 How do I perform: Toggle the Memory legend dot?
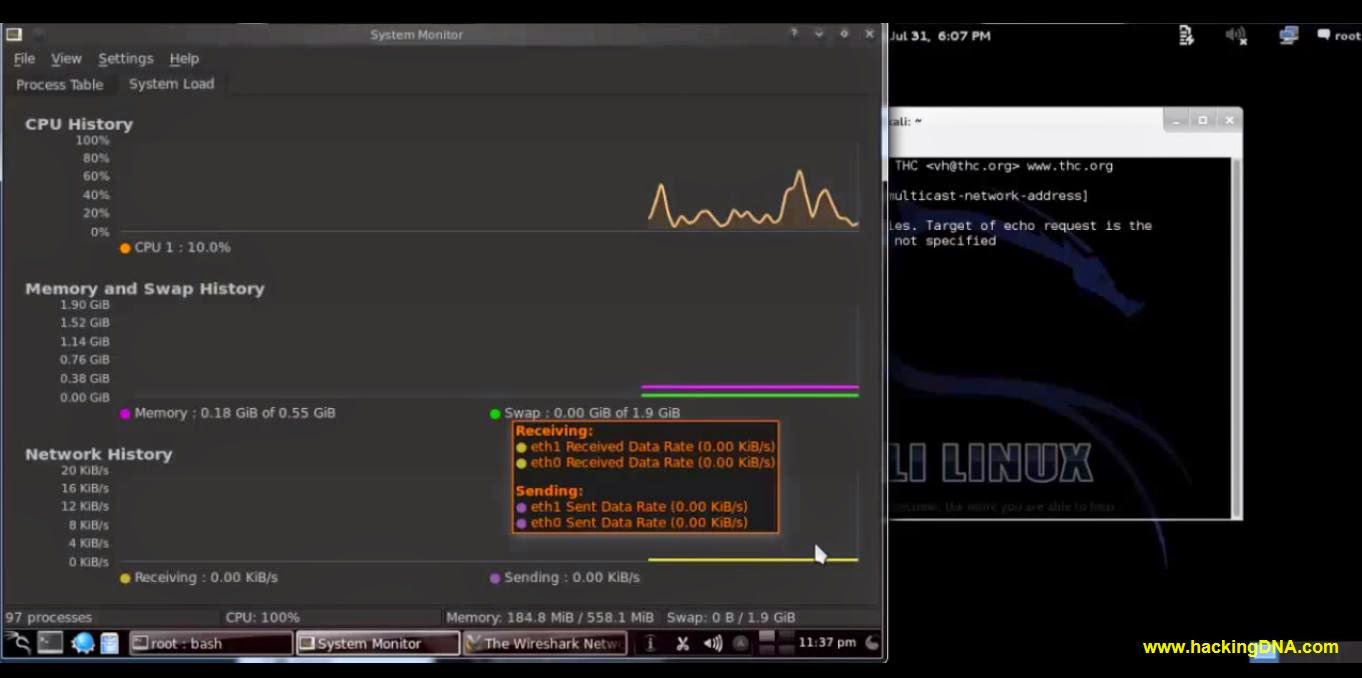click(124, 412)
